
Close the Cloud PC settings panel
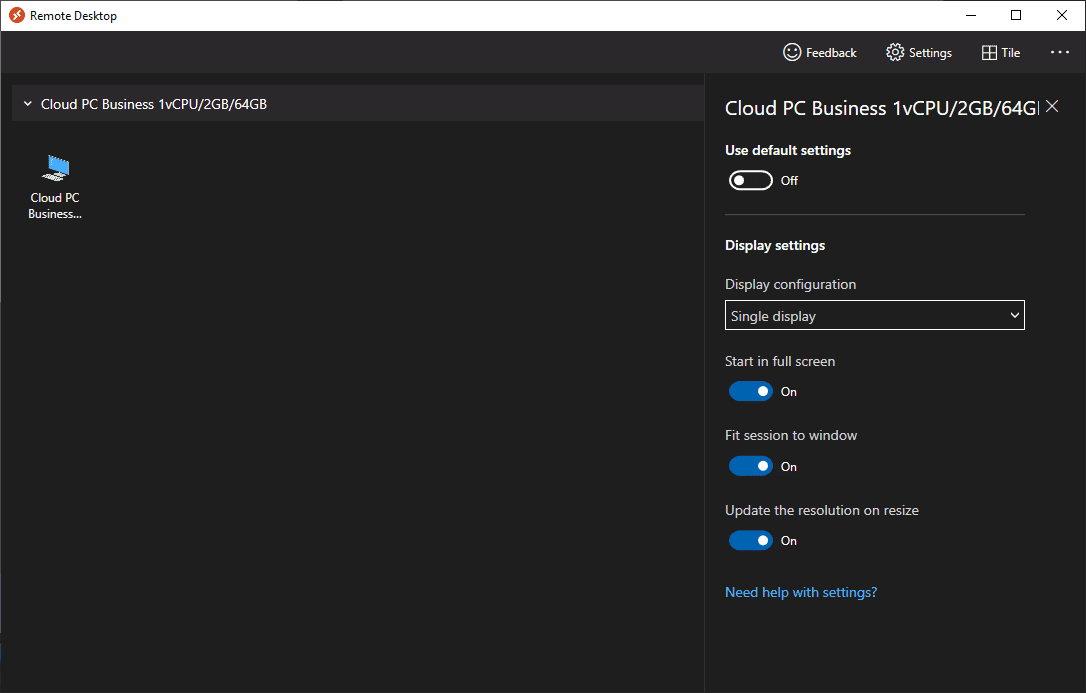coord(1052,107)
